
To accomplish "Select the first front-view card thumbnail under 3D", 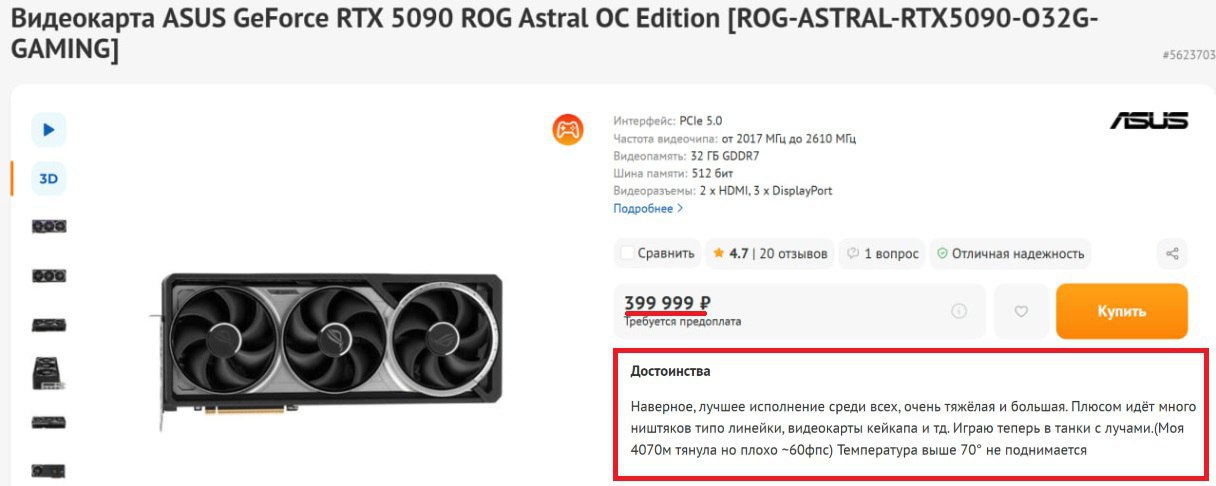I will point(49,226).
